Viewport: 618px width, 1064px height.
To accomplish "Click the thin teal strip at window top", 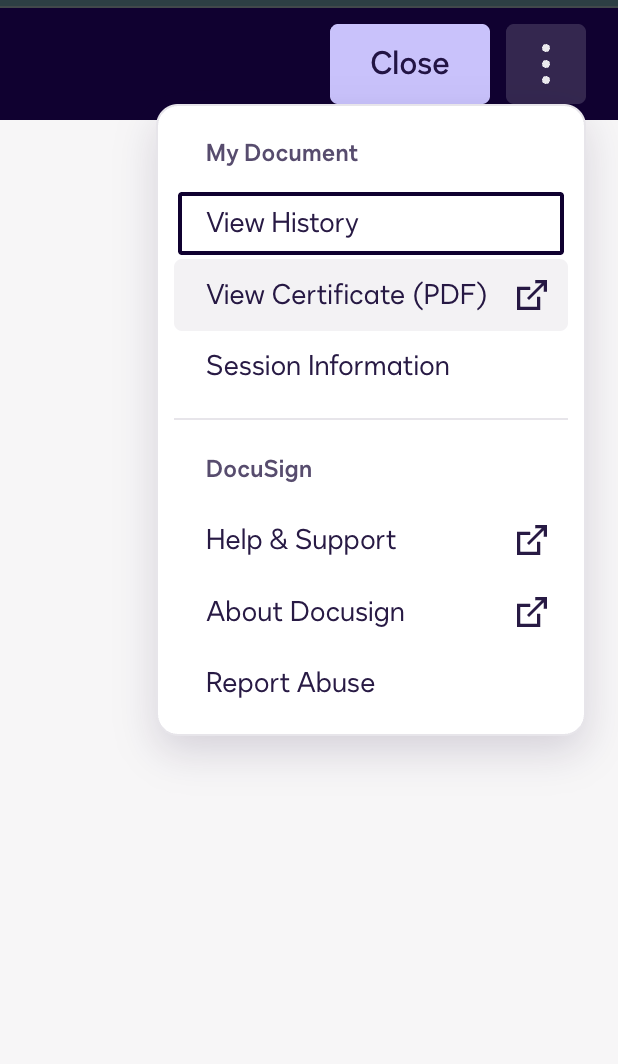I will click(x=309, y=3).
